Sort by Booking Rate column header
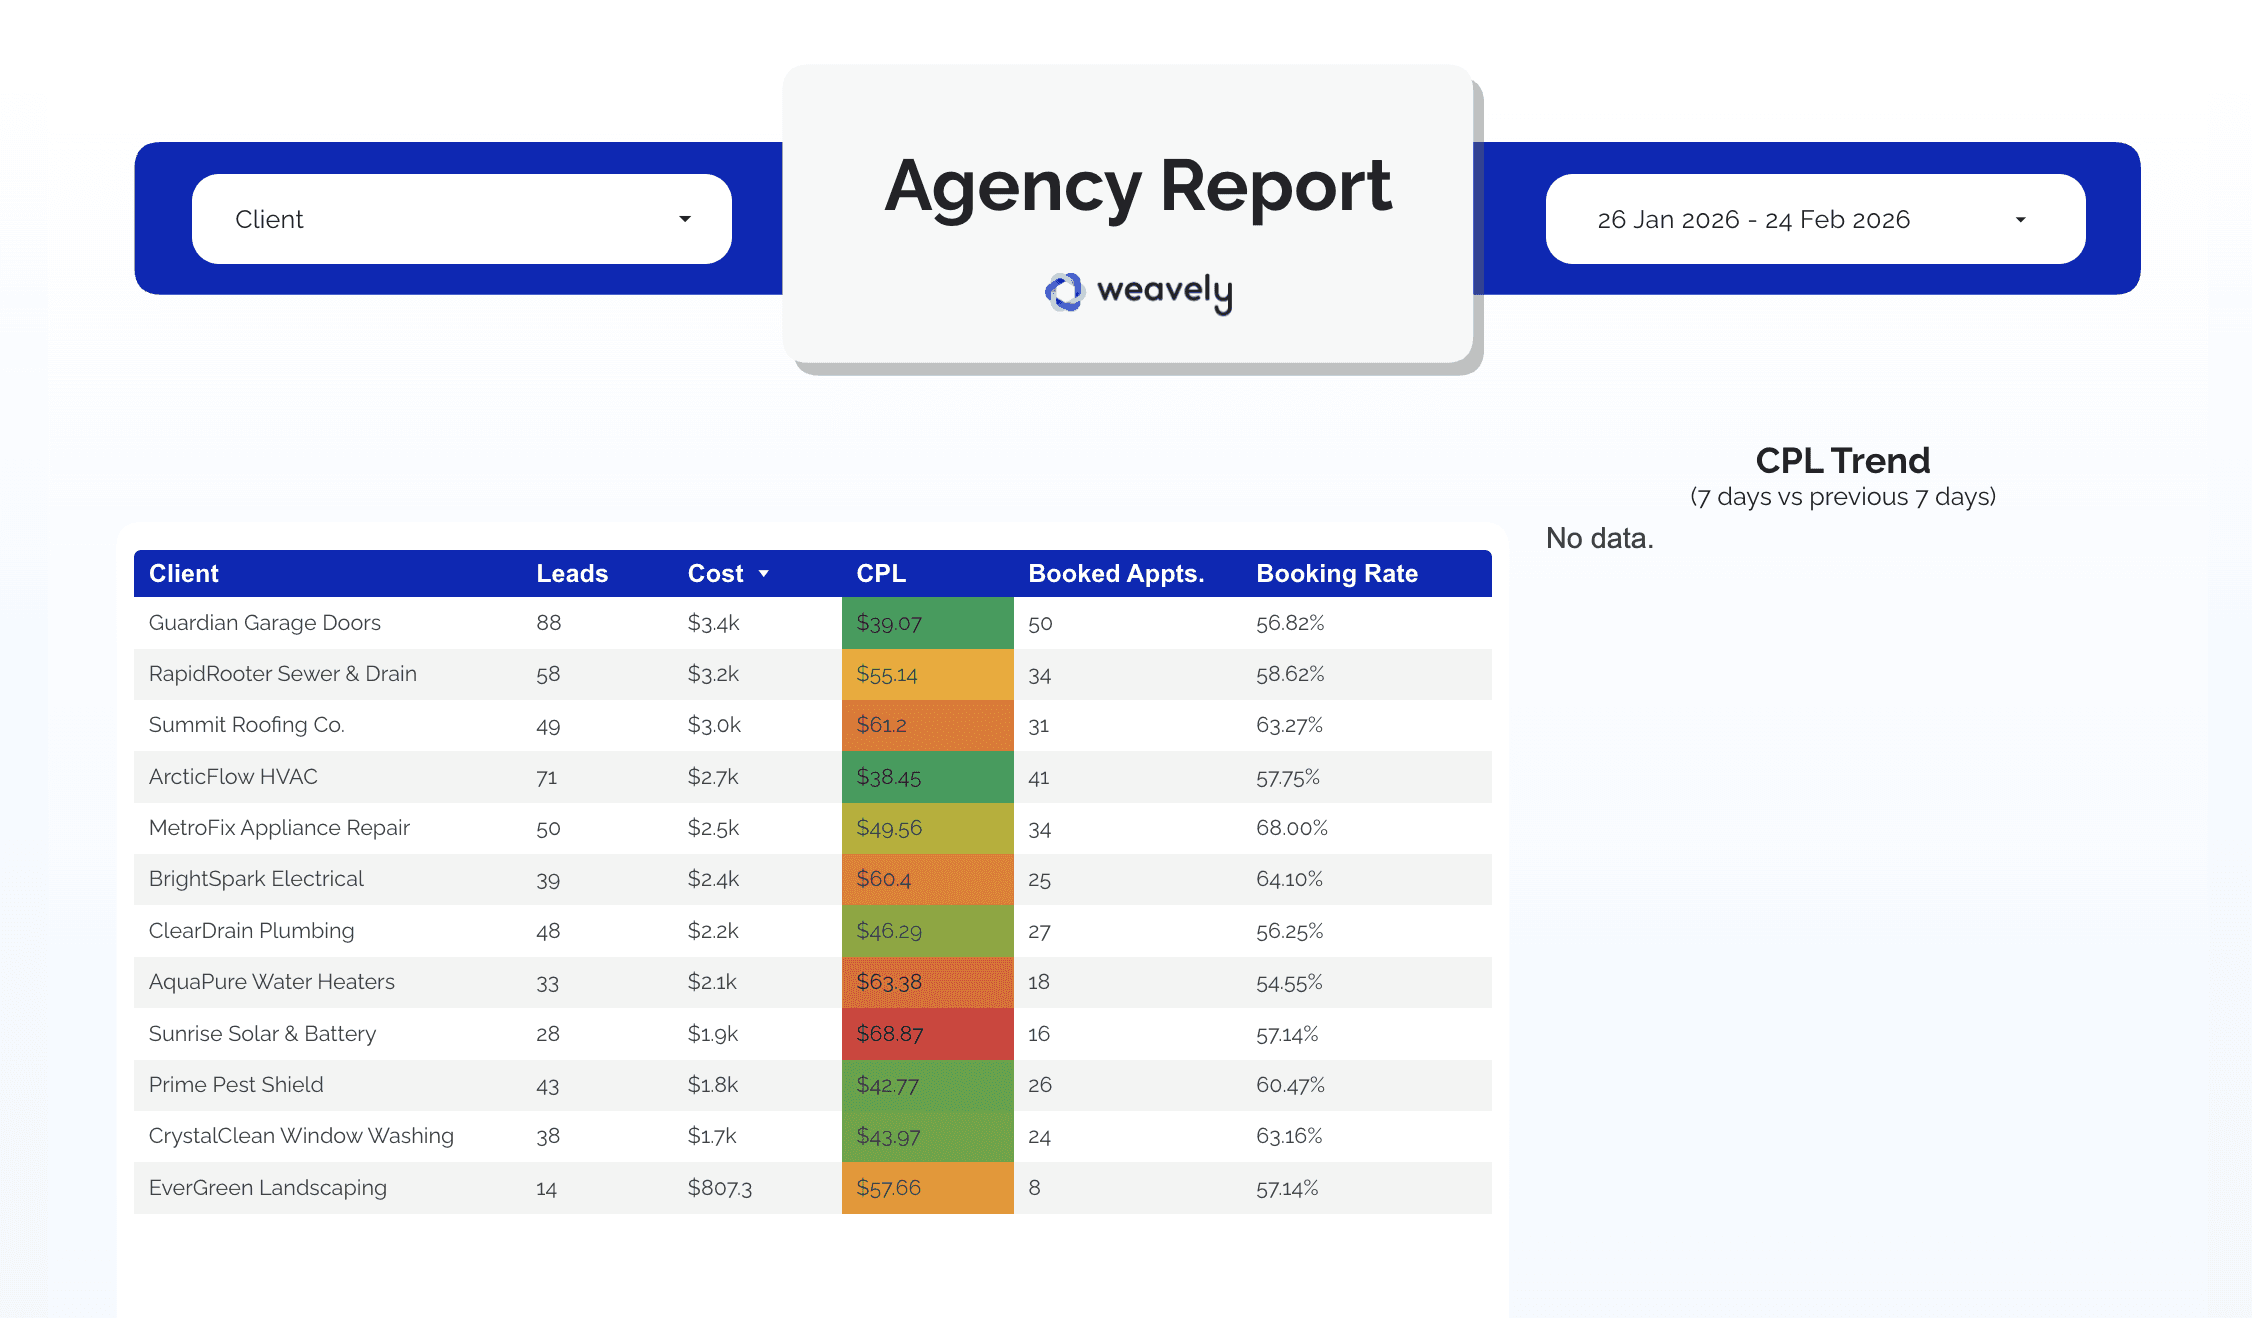The width and height of the screenshot is (2252, 1318). pyautogui.click(x=1336, y=574)
